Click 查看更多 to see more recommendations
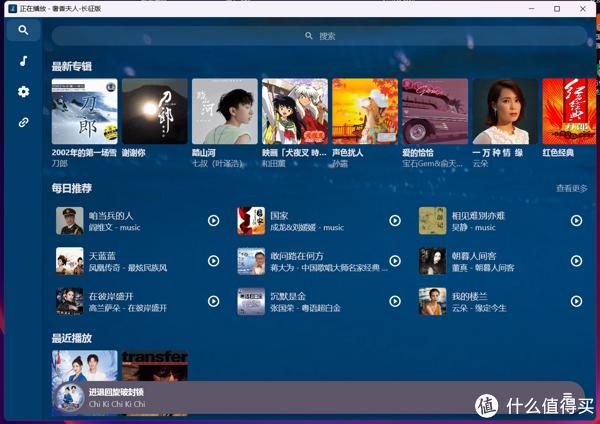The height and width of the screenshot is (424, 600). point(571,188)
